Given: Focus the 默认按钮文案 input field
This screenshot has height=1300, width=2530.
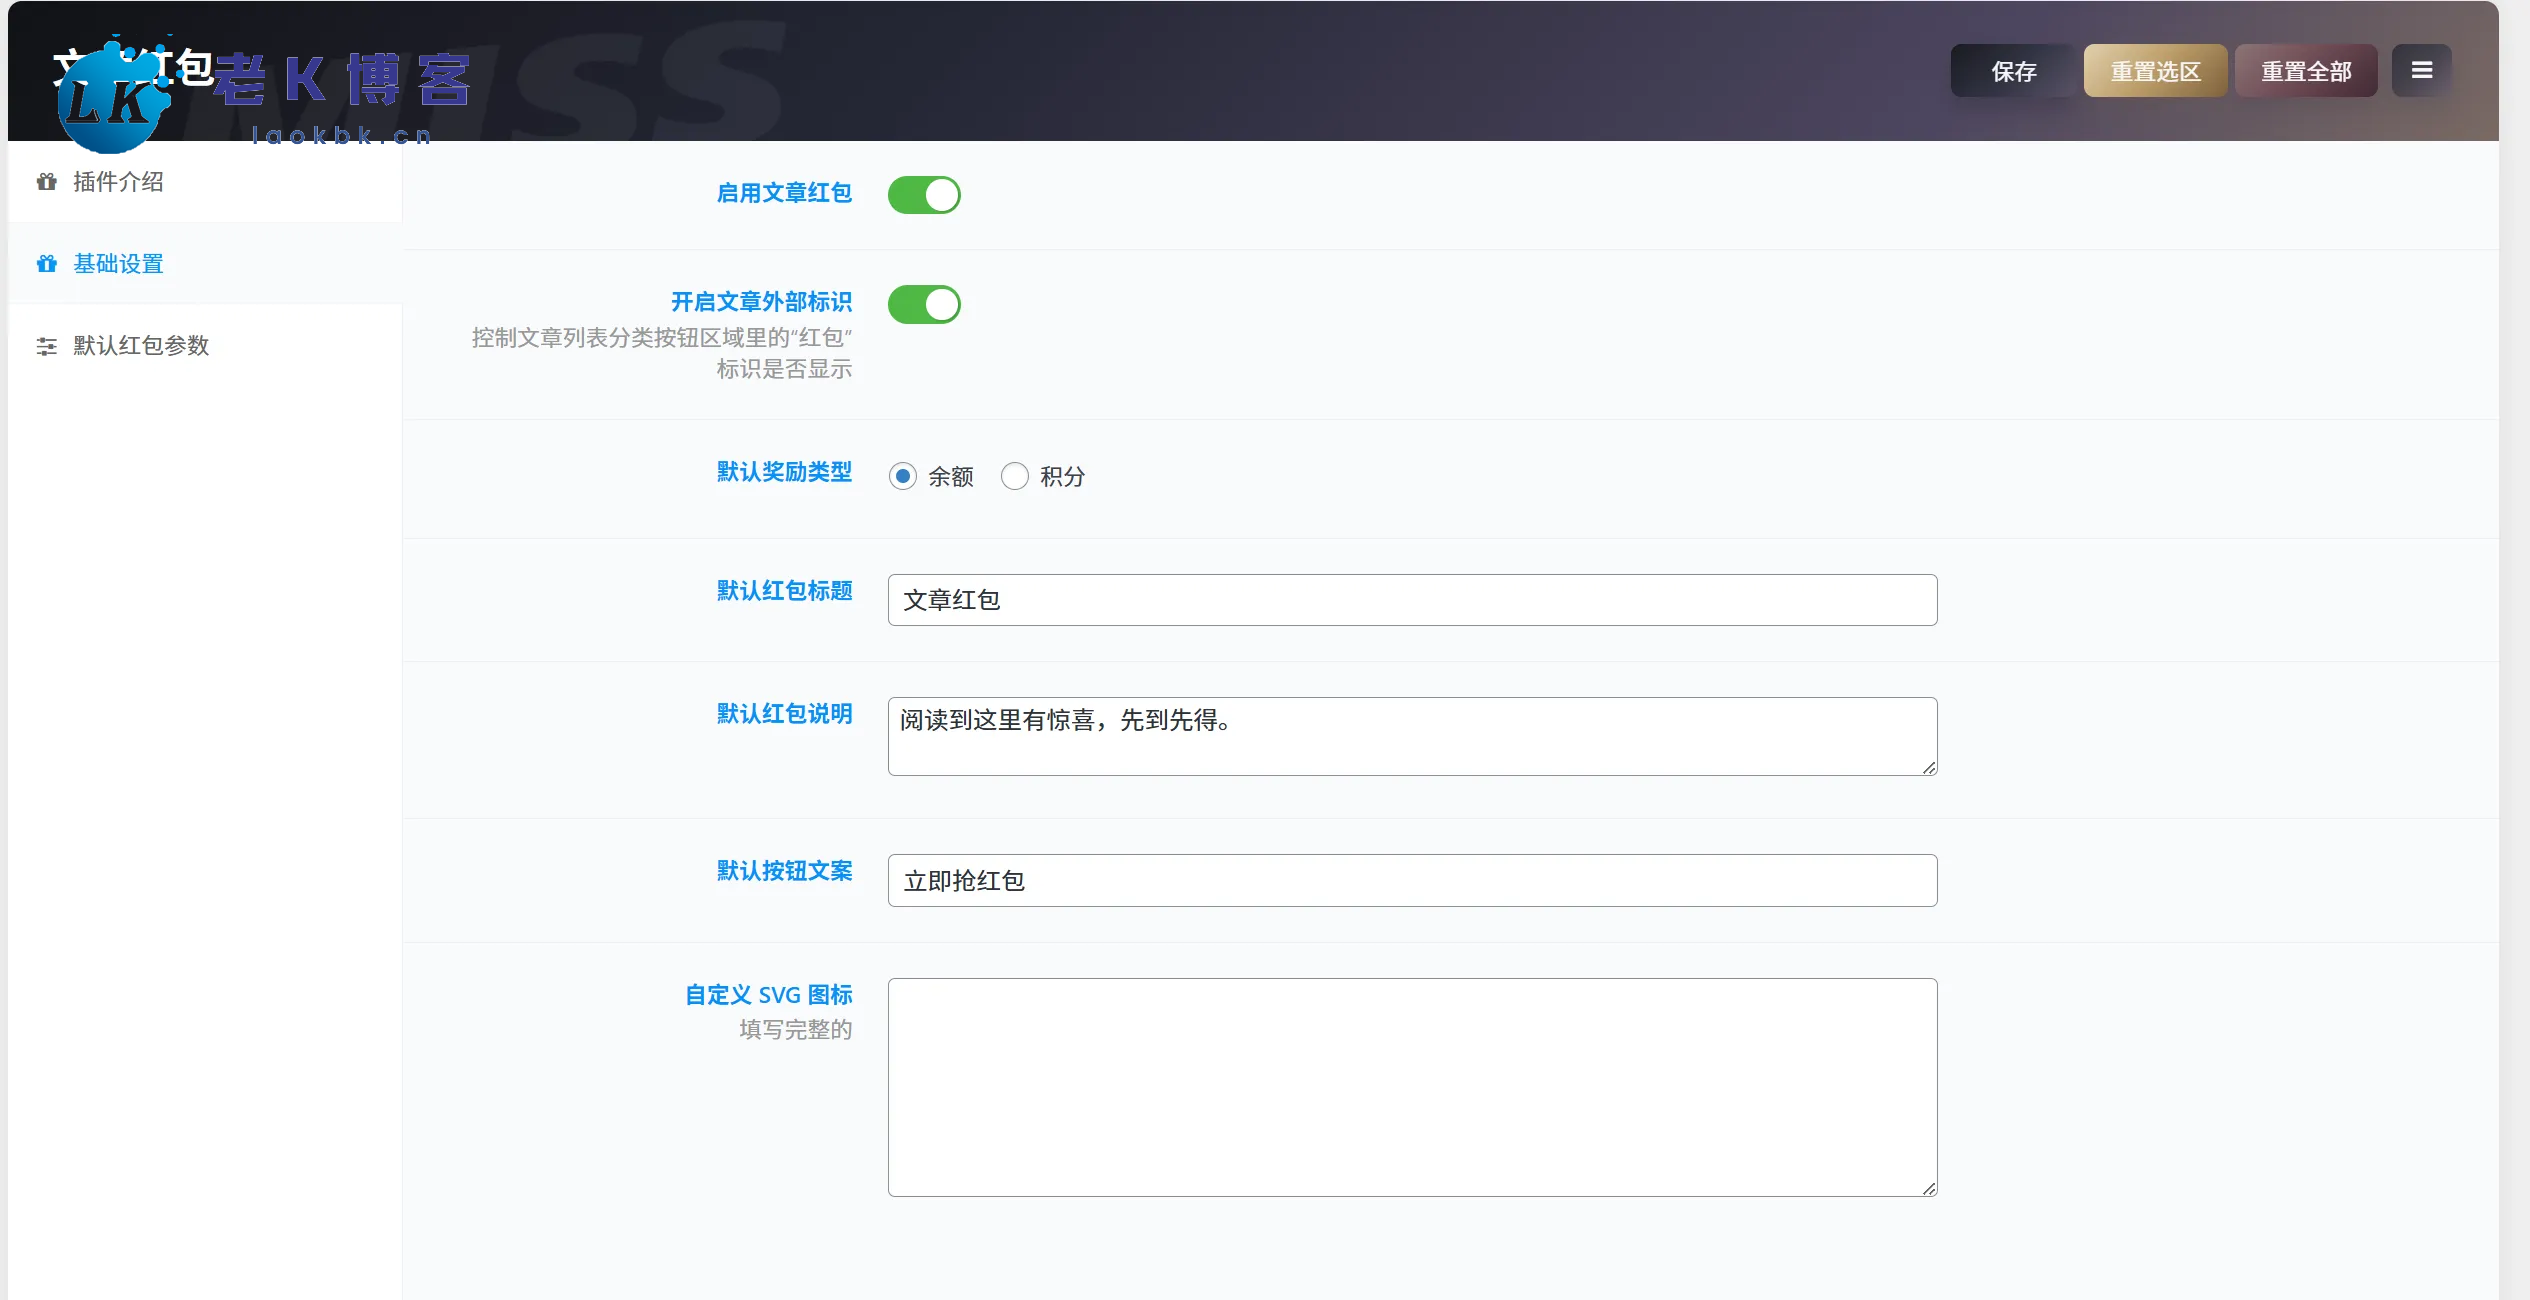Looking at the screenshot, I should point(1412,880).
